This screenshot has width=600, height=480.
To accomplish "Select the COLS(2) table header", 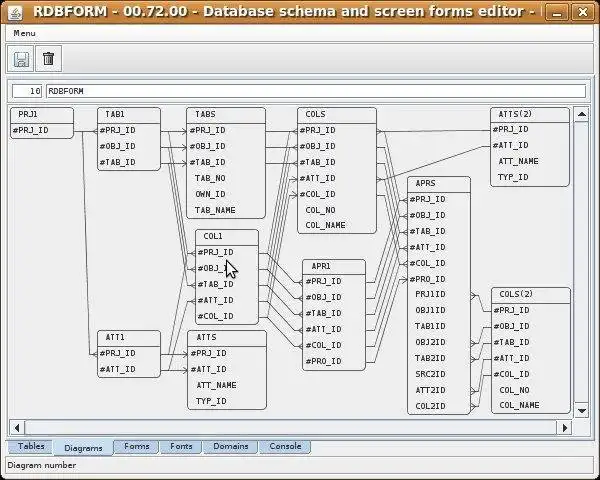I will [531, 295].
